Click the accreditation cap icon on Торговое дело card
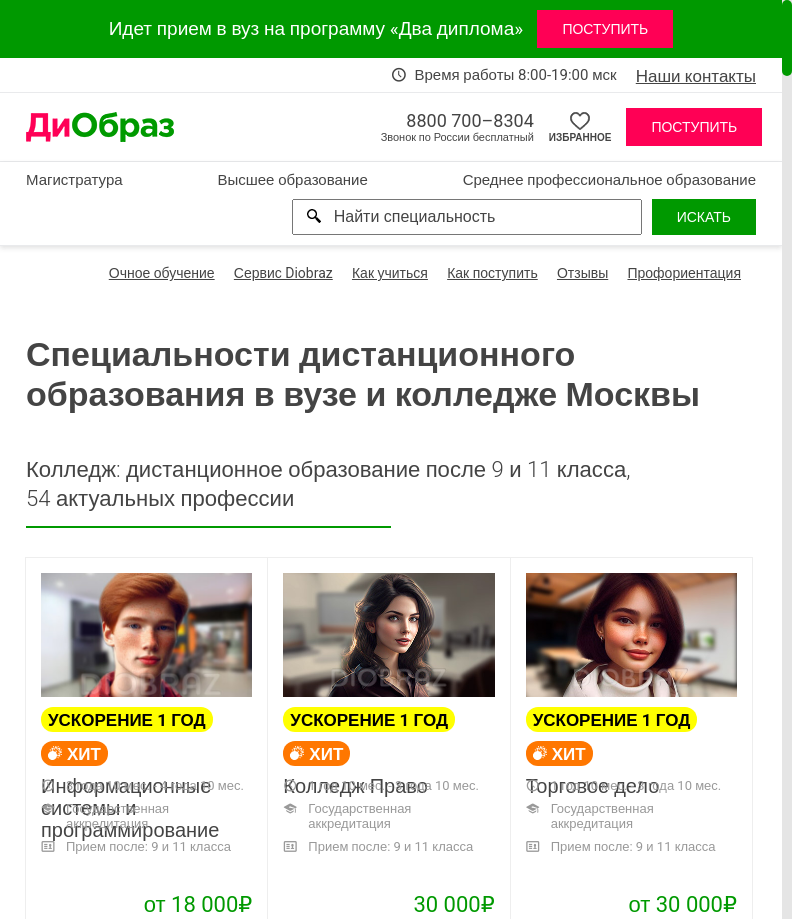This screenshot has width=792, height=919. (x=532, y=809)
